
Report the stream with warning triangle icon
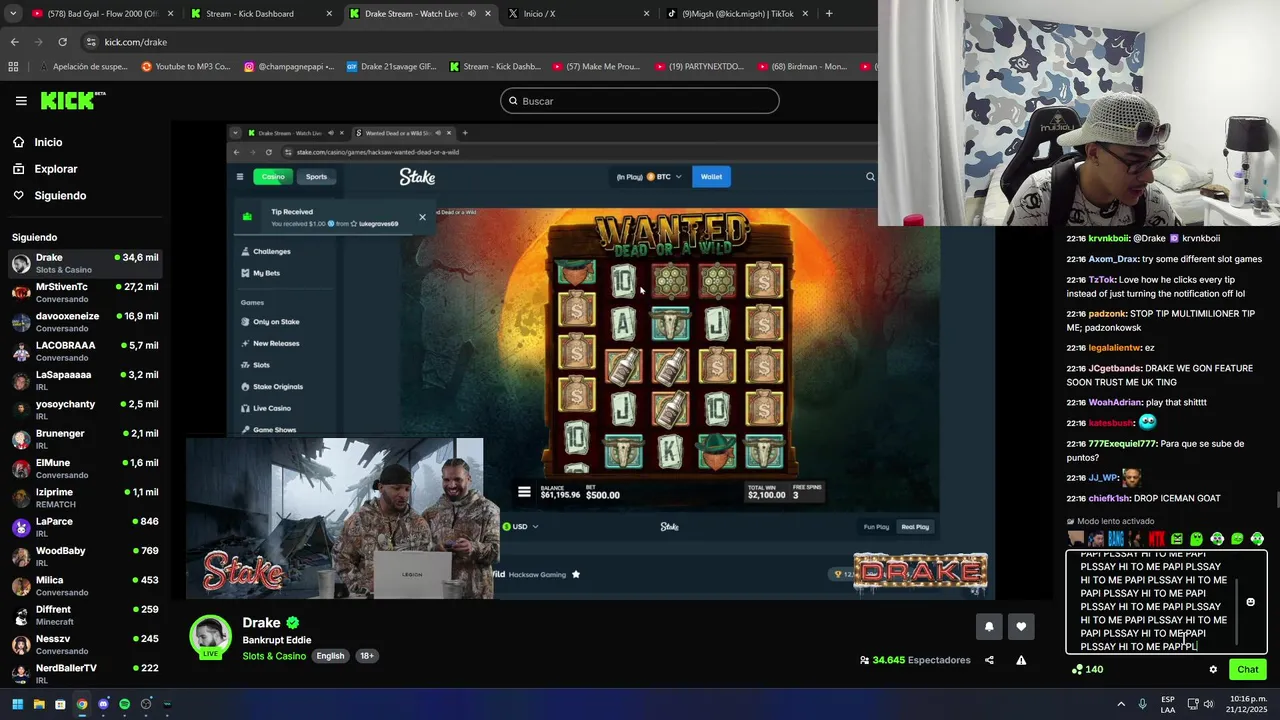(x=1021, y=660)
